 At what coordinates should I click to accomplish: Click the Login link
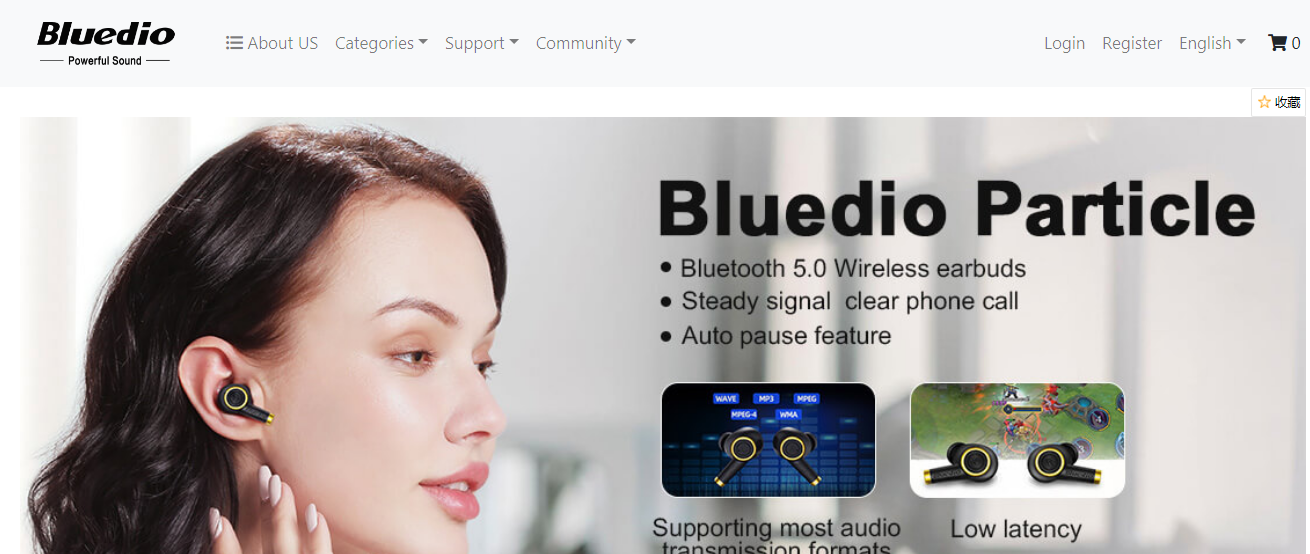[1064, 43]
